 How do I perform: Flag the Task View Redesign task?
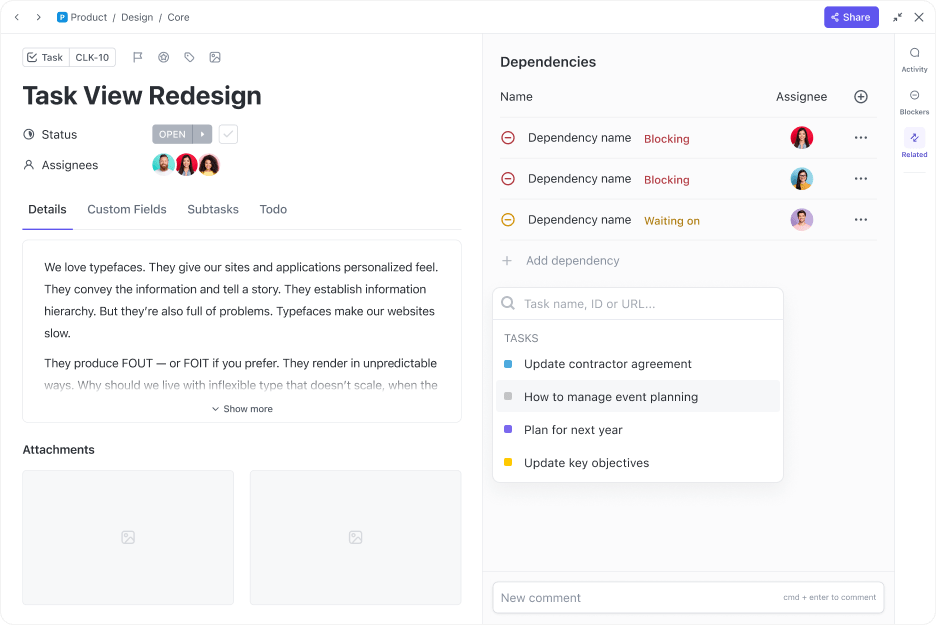coord(138,57)
